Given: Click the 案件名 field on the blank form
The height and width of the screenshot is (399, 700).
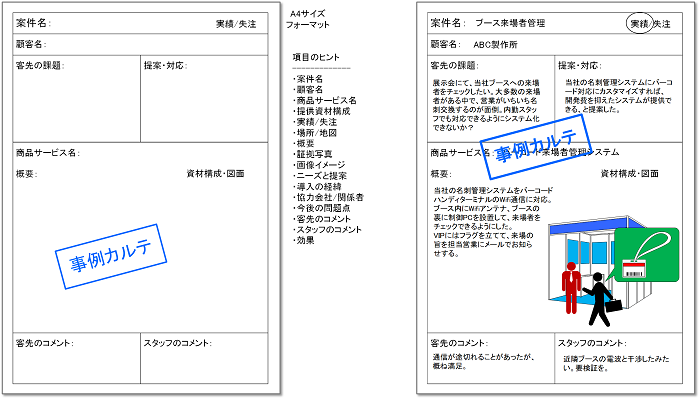Looking at the screenshot, I should [140, 23].
